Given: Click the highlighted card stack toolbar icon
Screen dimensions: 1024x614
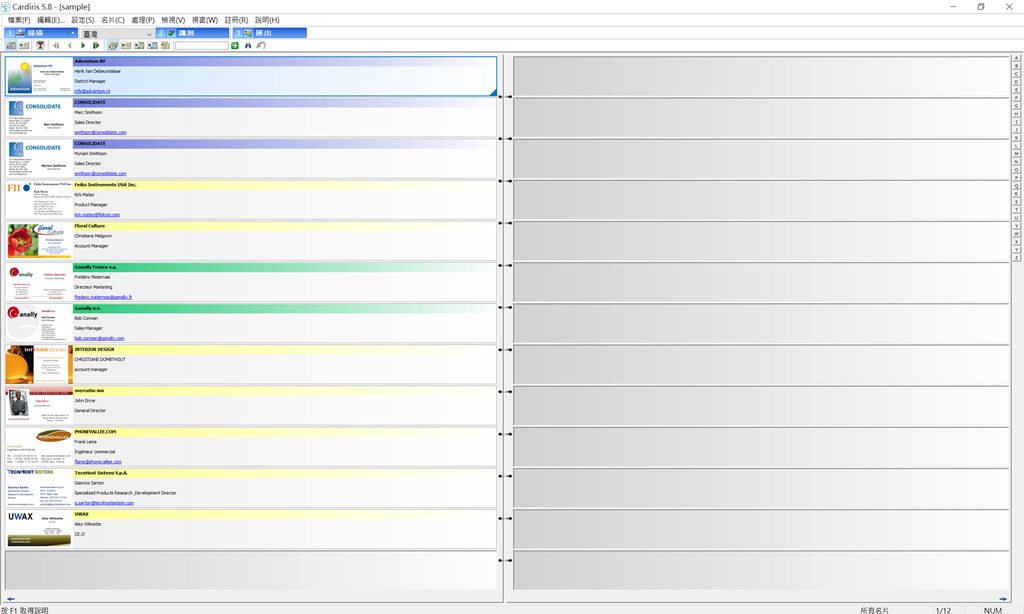Looking at the screenshot, I should coord(113,46).
